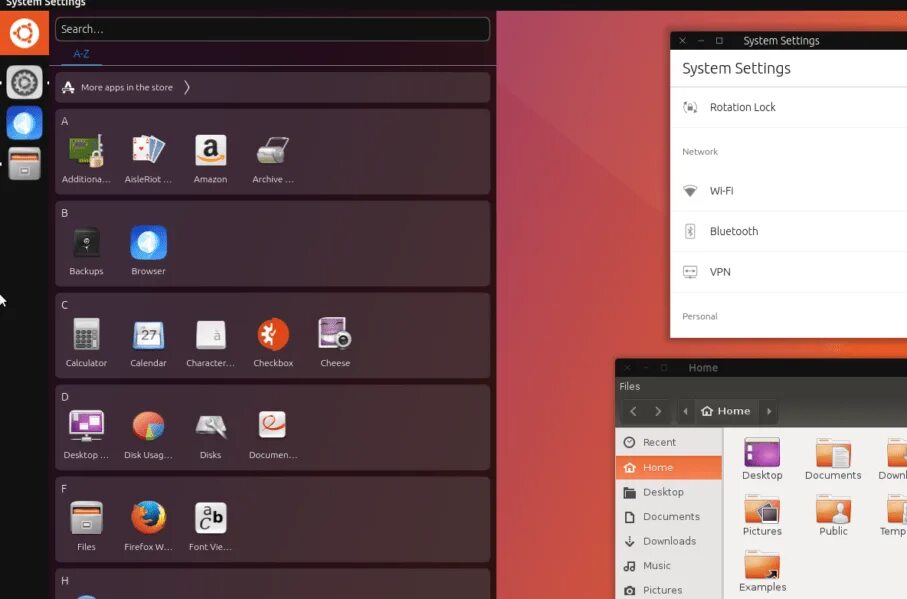Select Home in Files sidebar
The width and height of the screenshot is (907, 599).
(669, 467)
